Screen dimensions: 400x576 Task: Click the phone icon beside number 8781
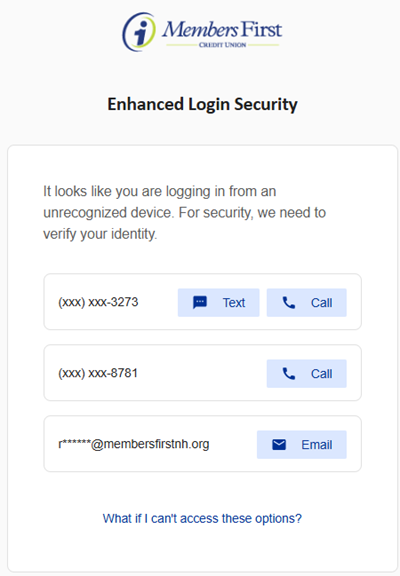point(289,374)
